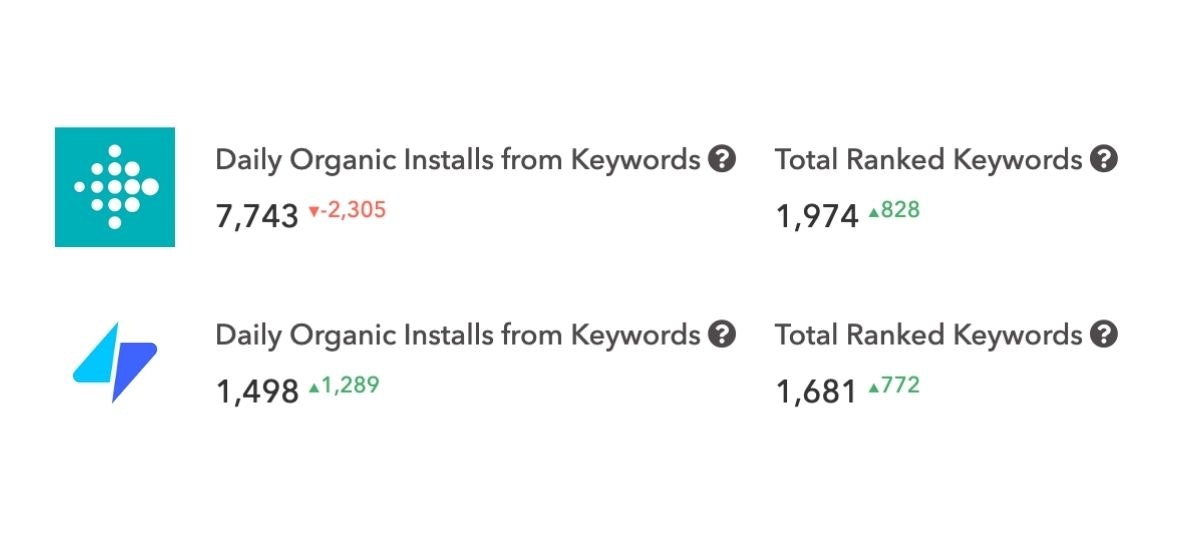This screenshot has width=1200, height=550.
Task: Select Fitbit's Daily Organic Installs from Keywords label
Action: coord(458,160)
